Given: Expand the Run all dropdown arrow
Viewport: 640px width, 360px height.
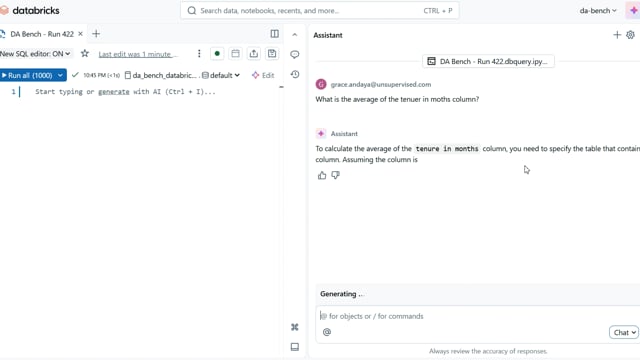Looking at the screenshot, I should [x=60, y=76].
